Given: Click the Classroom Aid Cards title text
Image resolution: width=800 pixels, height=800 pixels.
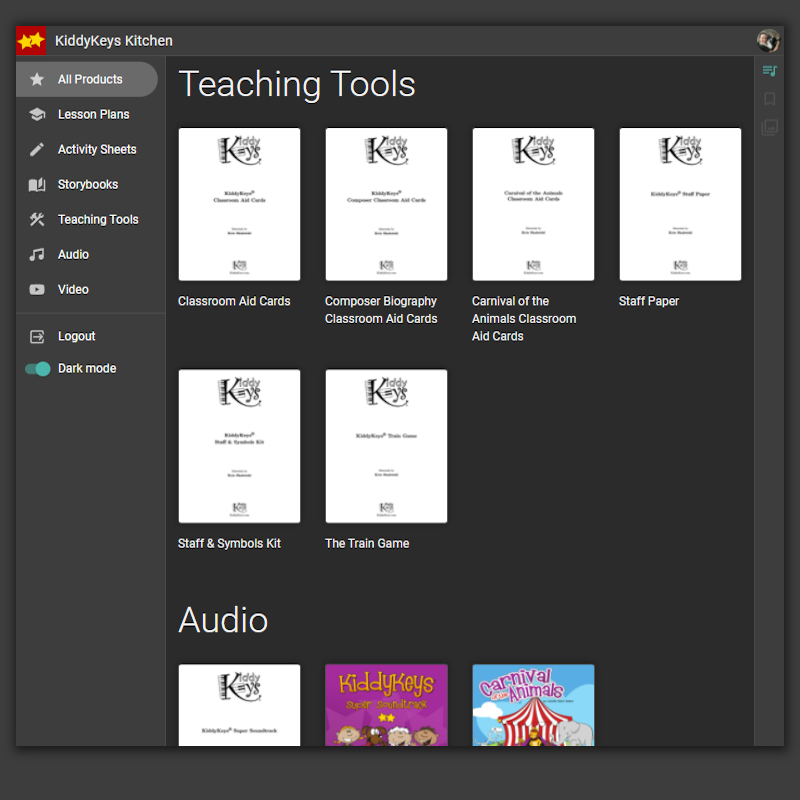Looking at the screenshot, I should coord(234,302).
